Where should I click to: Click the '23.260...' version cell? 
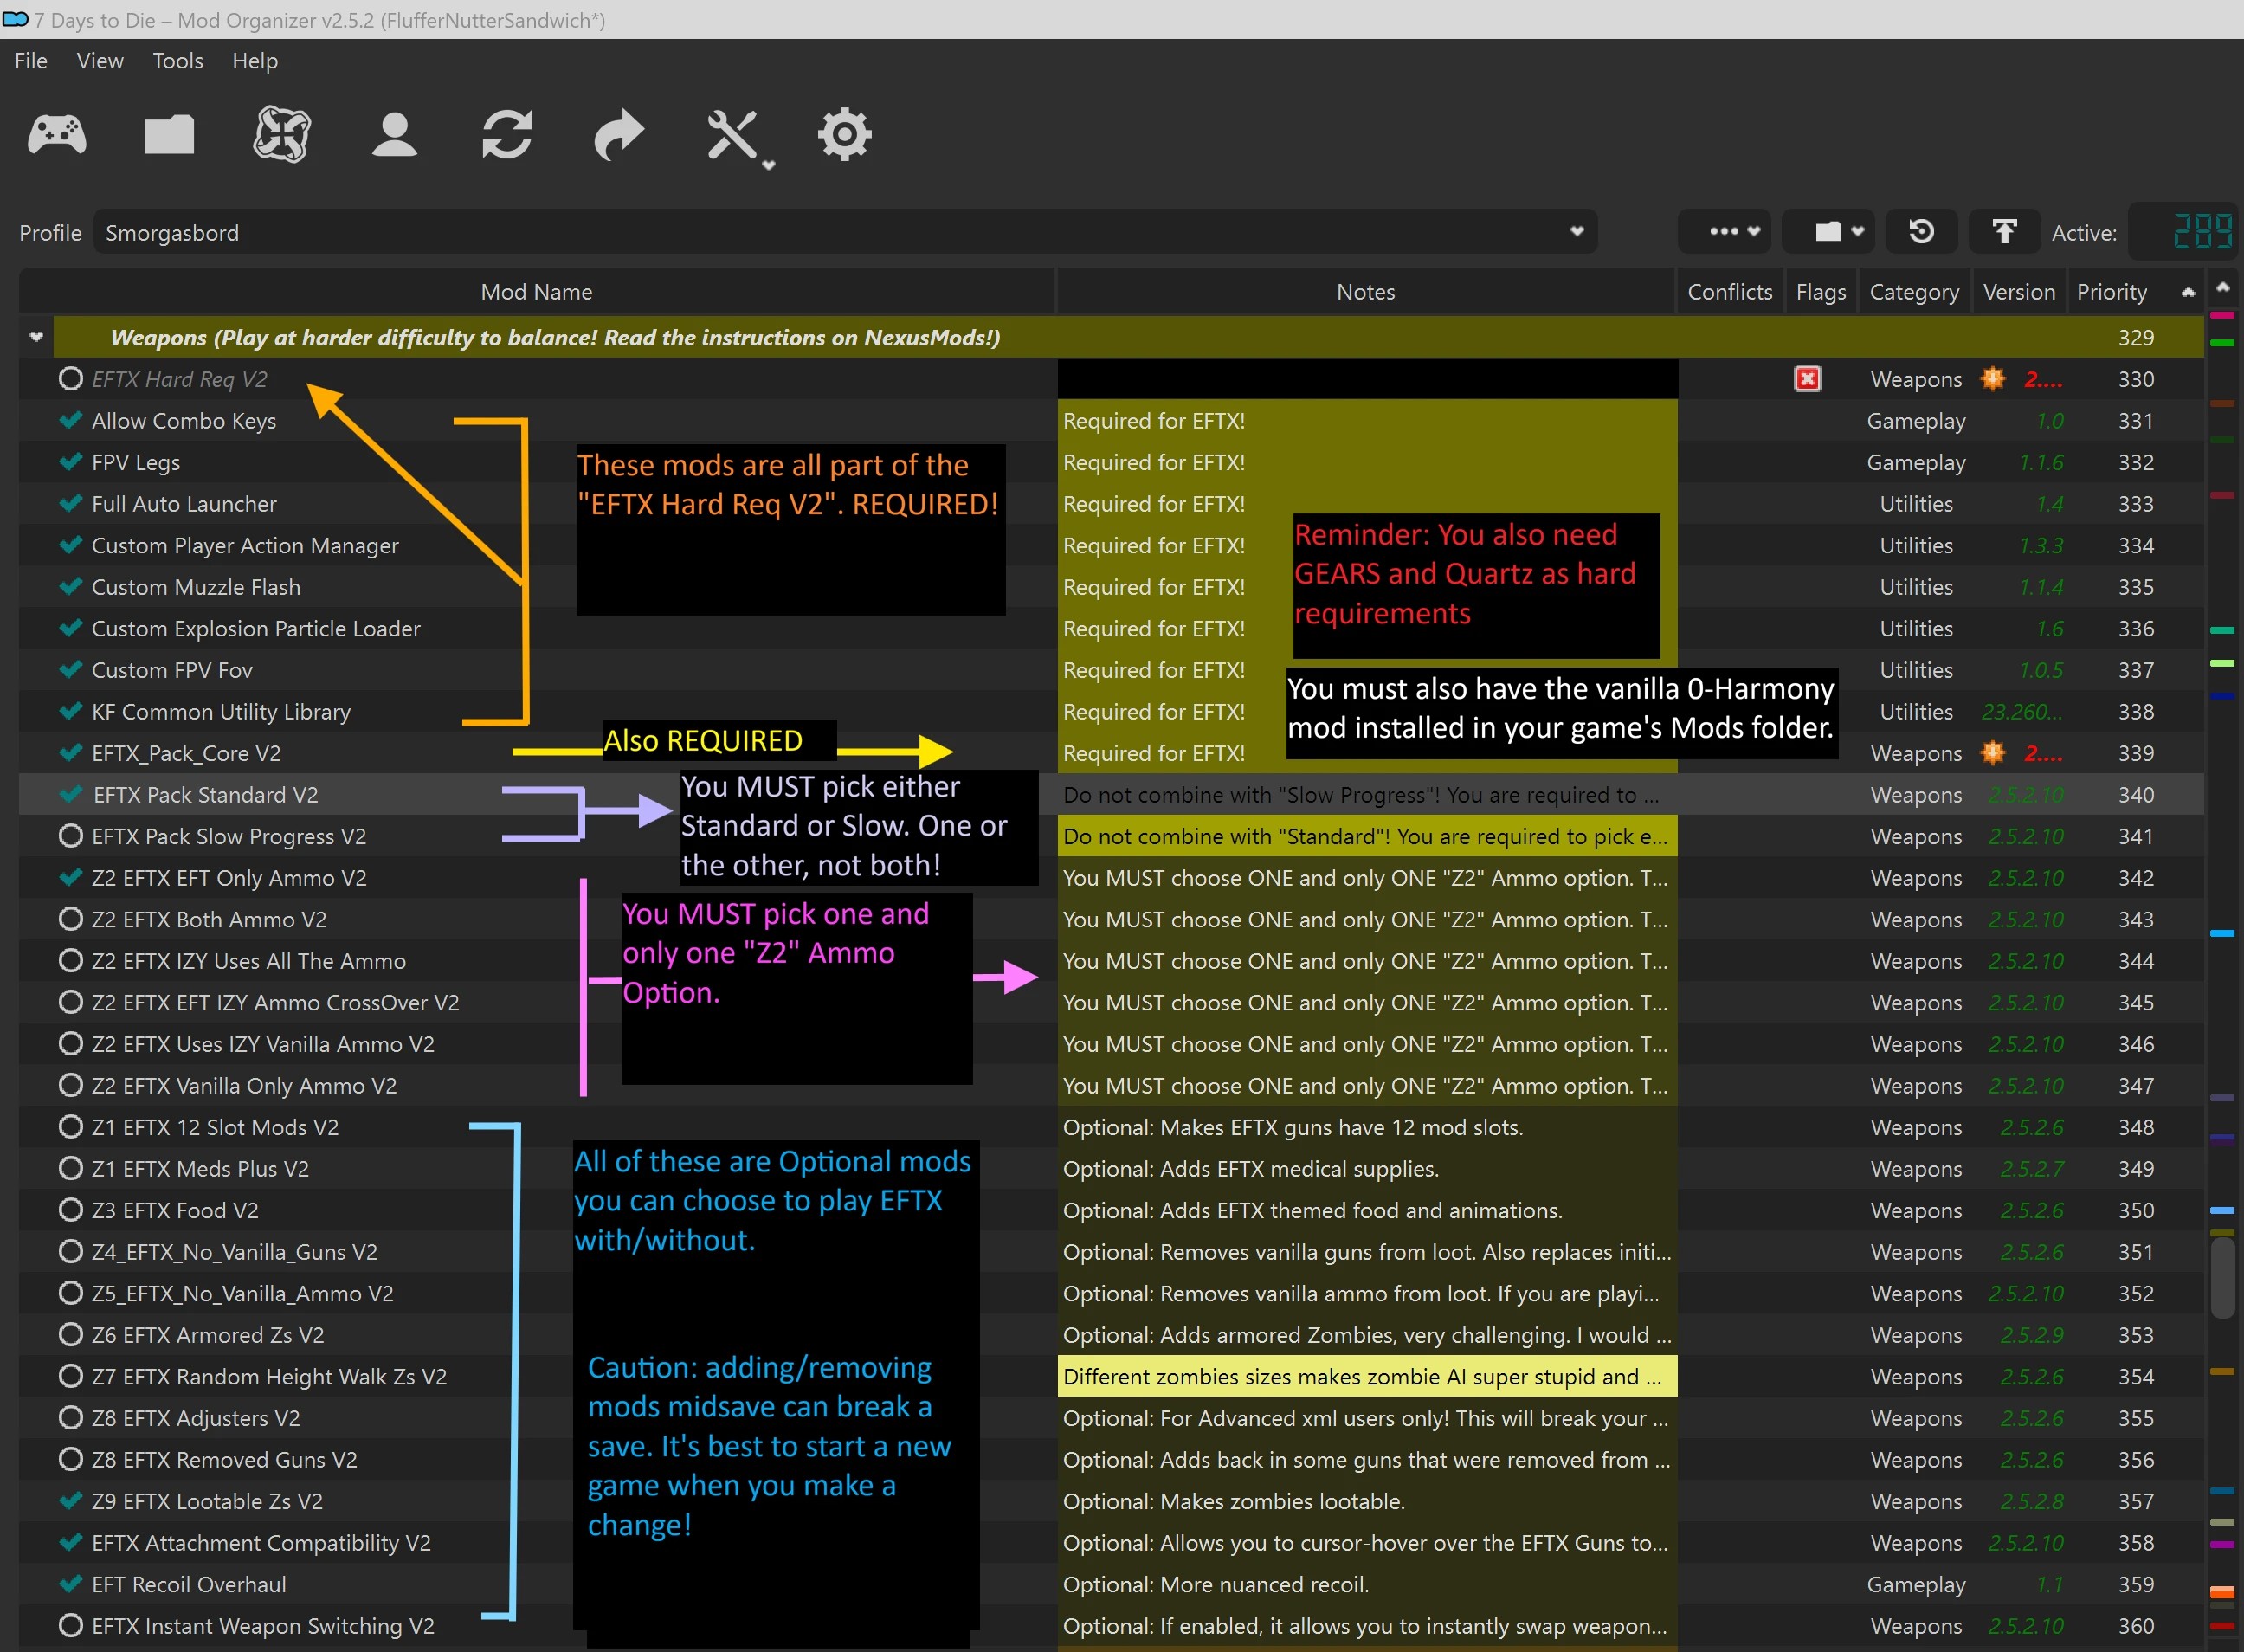click(2021, 711)
